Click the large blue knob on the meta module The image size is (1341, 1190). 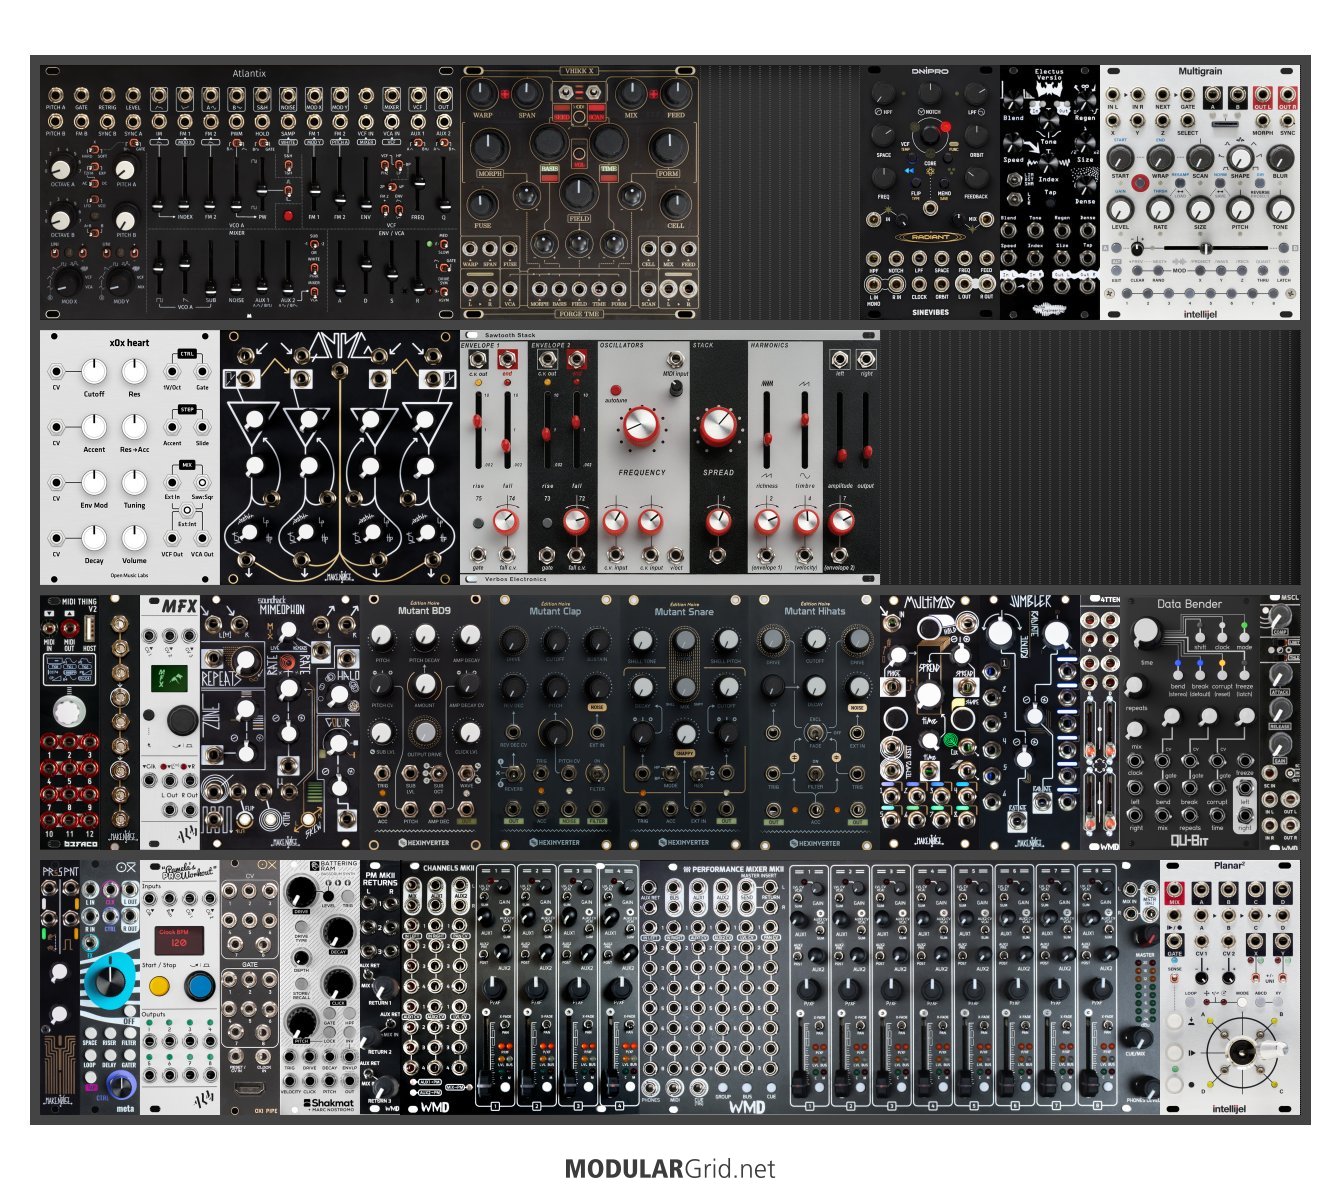(x=109, y=982)
